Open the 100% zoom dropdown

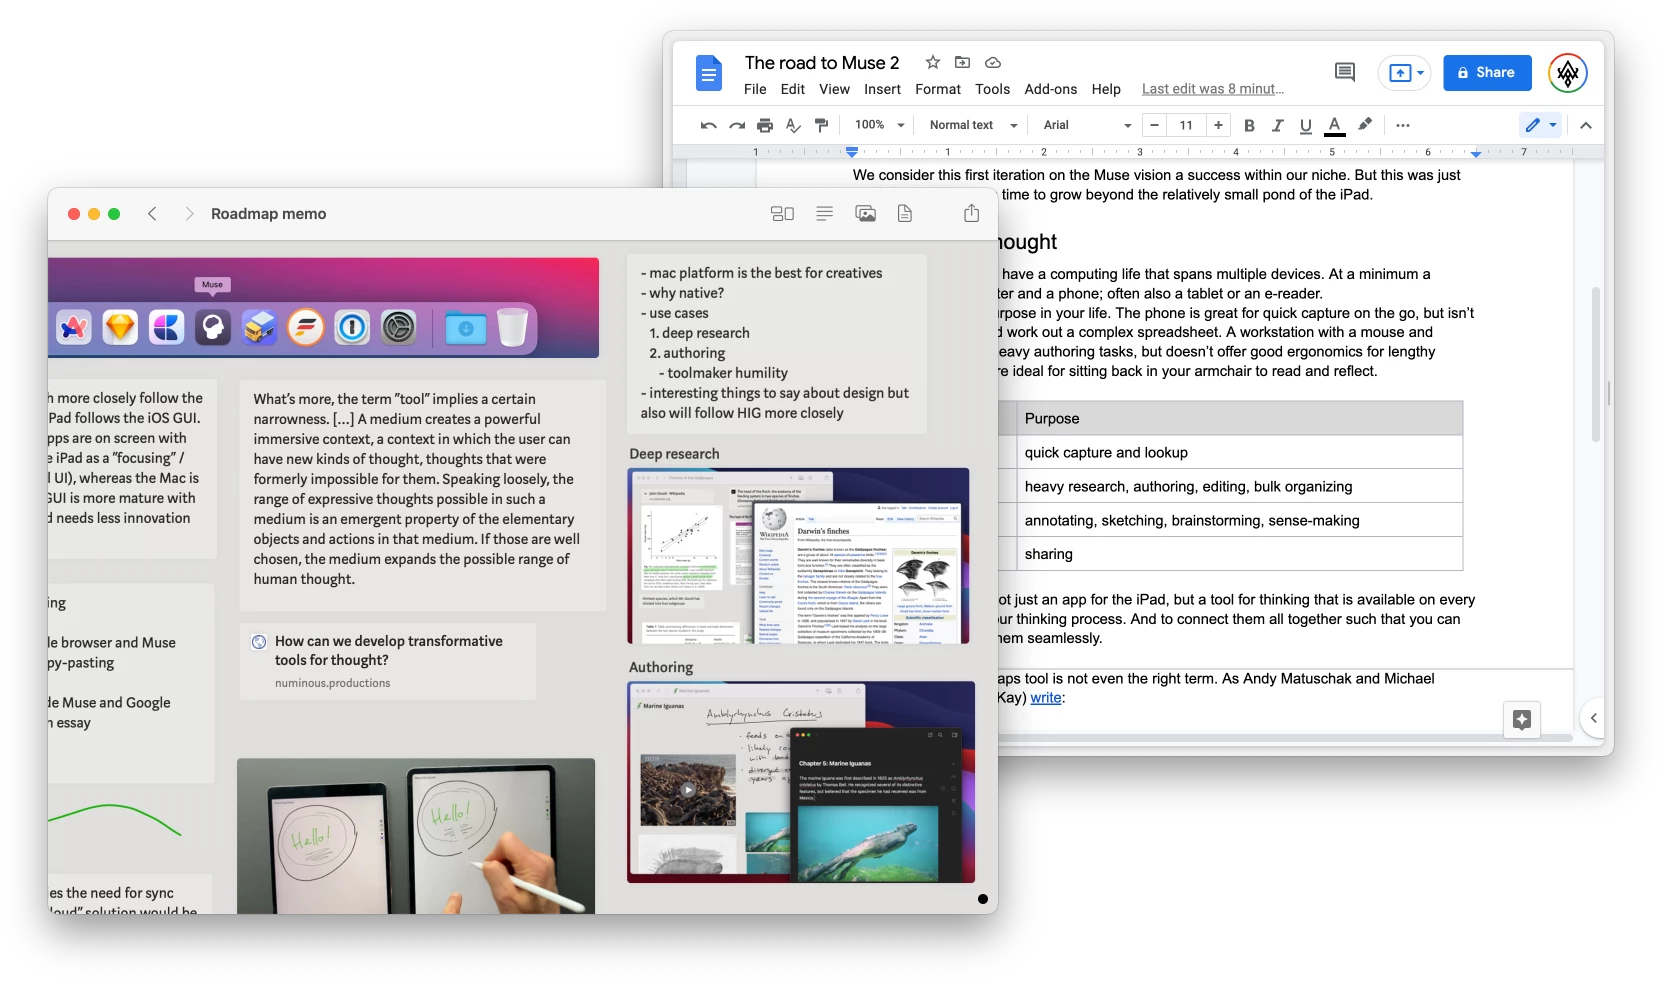pyautogui.click(x=879, y=125)
